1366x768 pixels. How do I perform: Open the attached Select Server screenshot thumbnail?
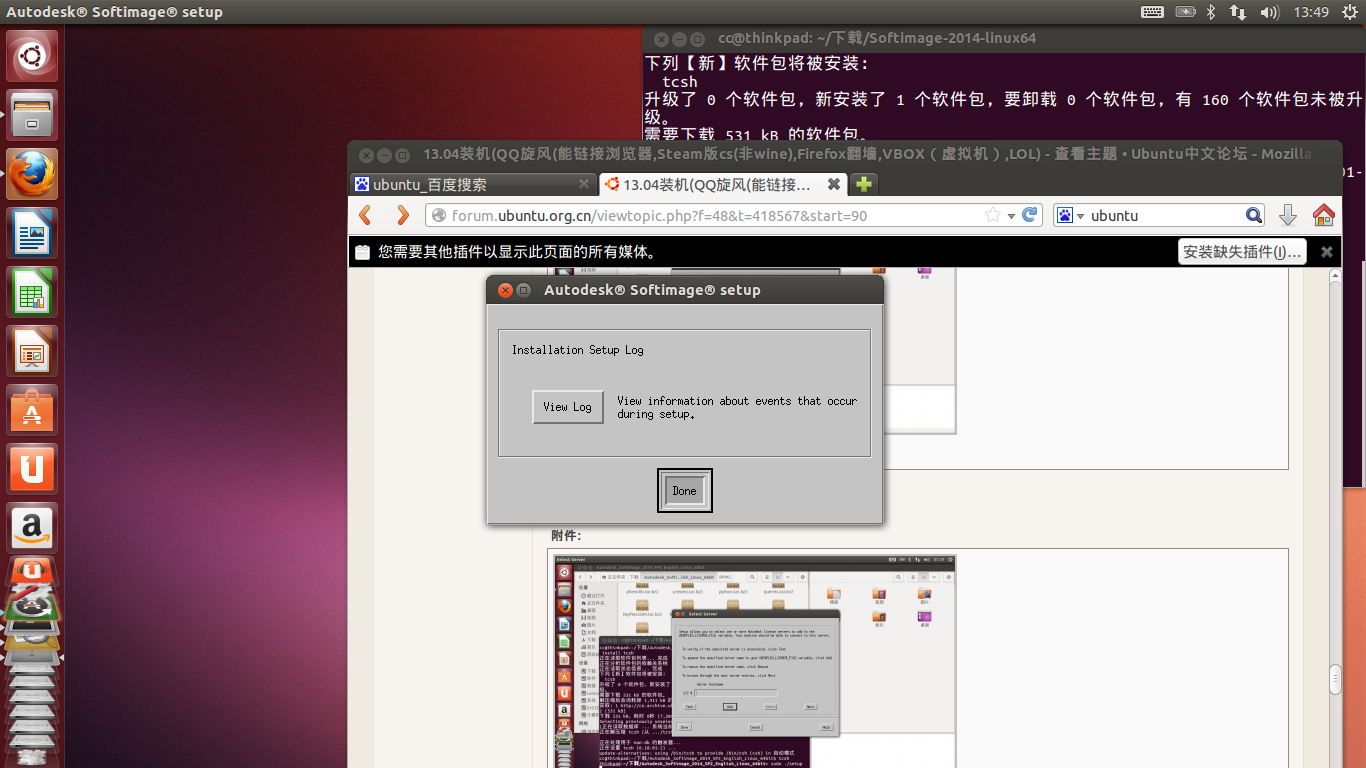click(x=755, y=660)
